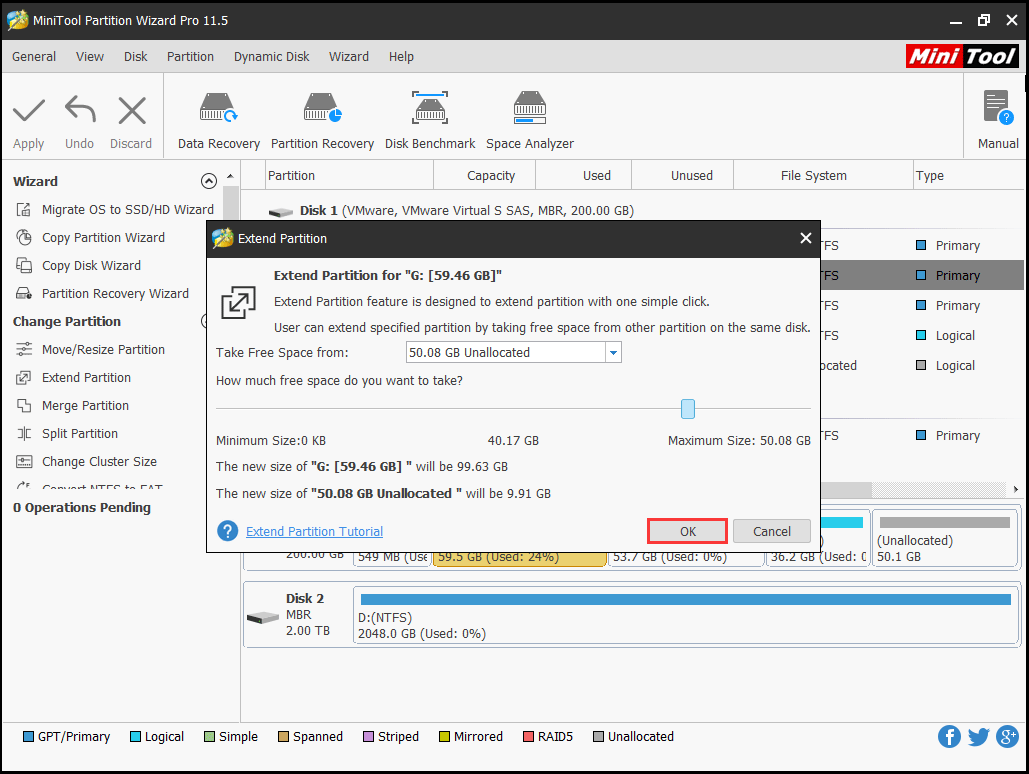The width and height of the screenshot is (1029, 774).
Task: Cancel the Extend Partition dialog
Action: (771, 531)
